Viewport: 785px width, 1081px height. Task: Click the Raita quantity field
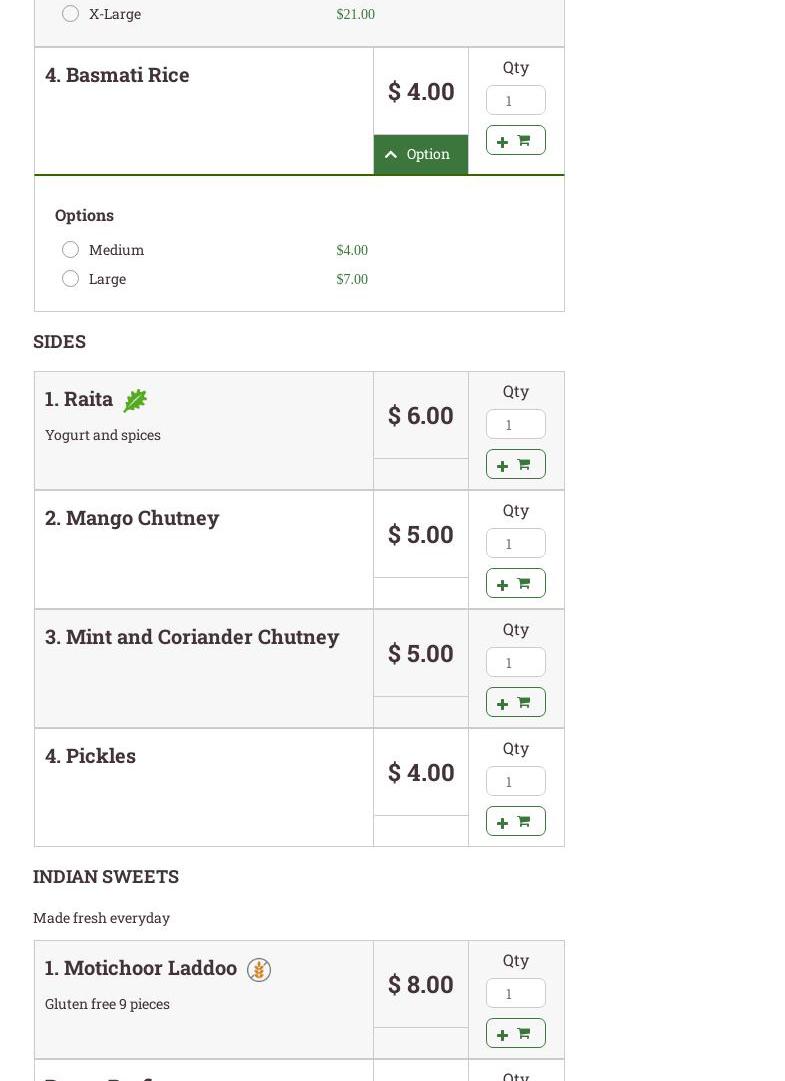(515, 424)
